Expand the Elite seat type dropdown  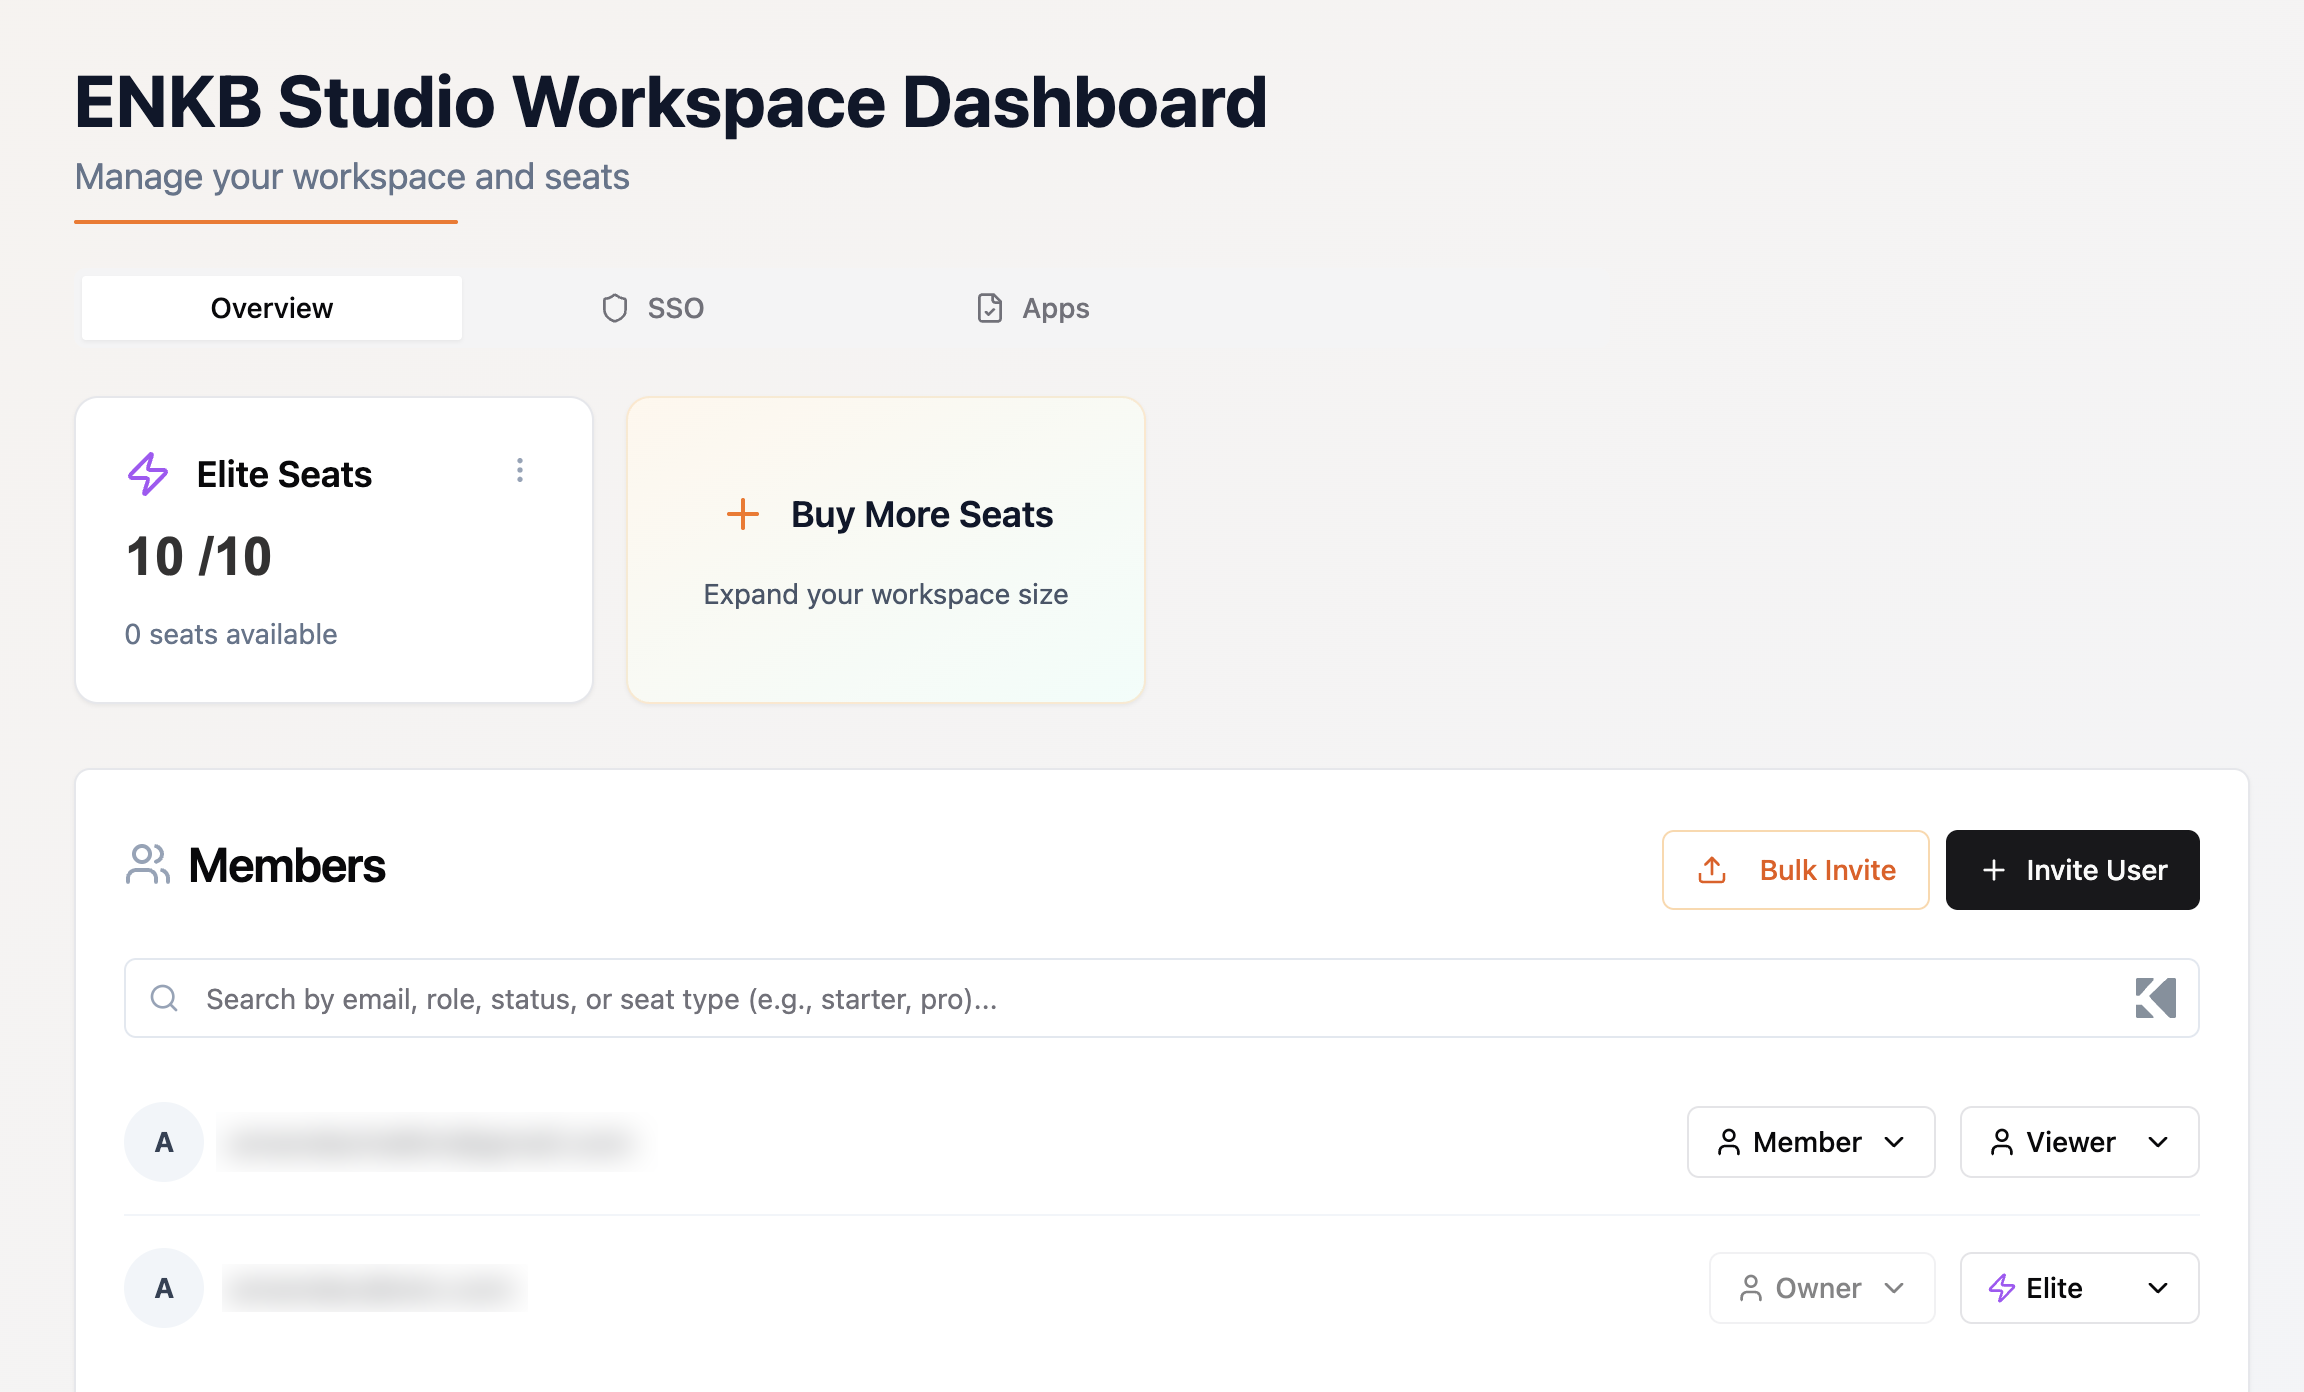tap(2079, 1288)
